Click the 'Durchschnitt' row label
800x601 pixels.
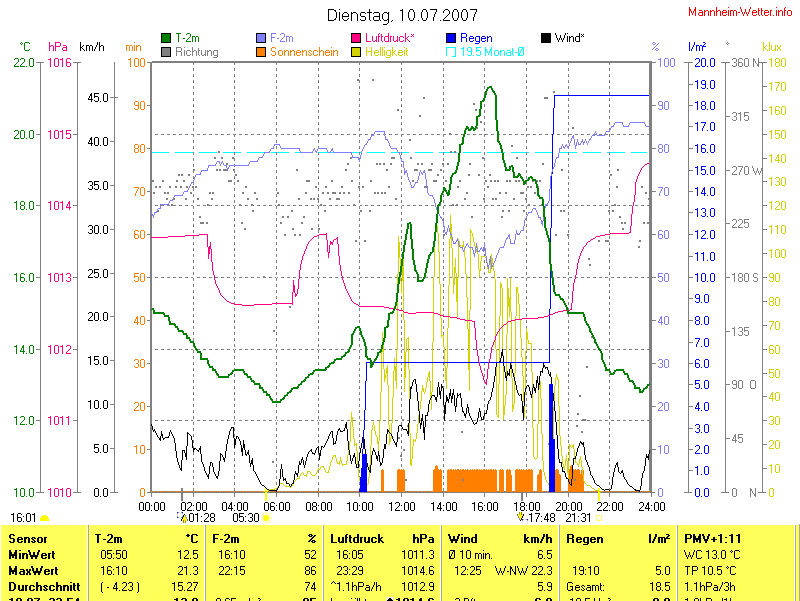point(44,587)
